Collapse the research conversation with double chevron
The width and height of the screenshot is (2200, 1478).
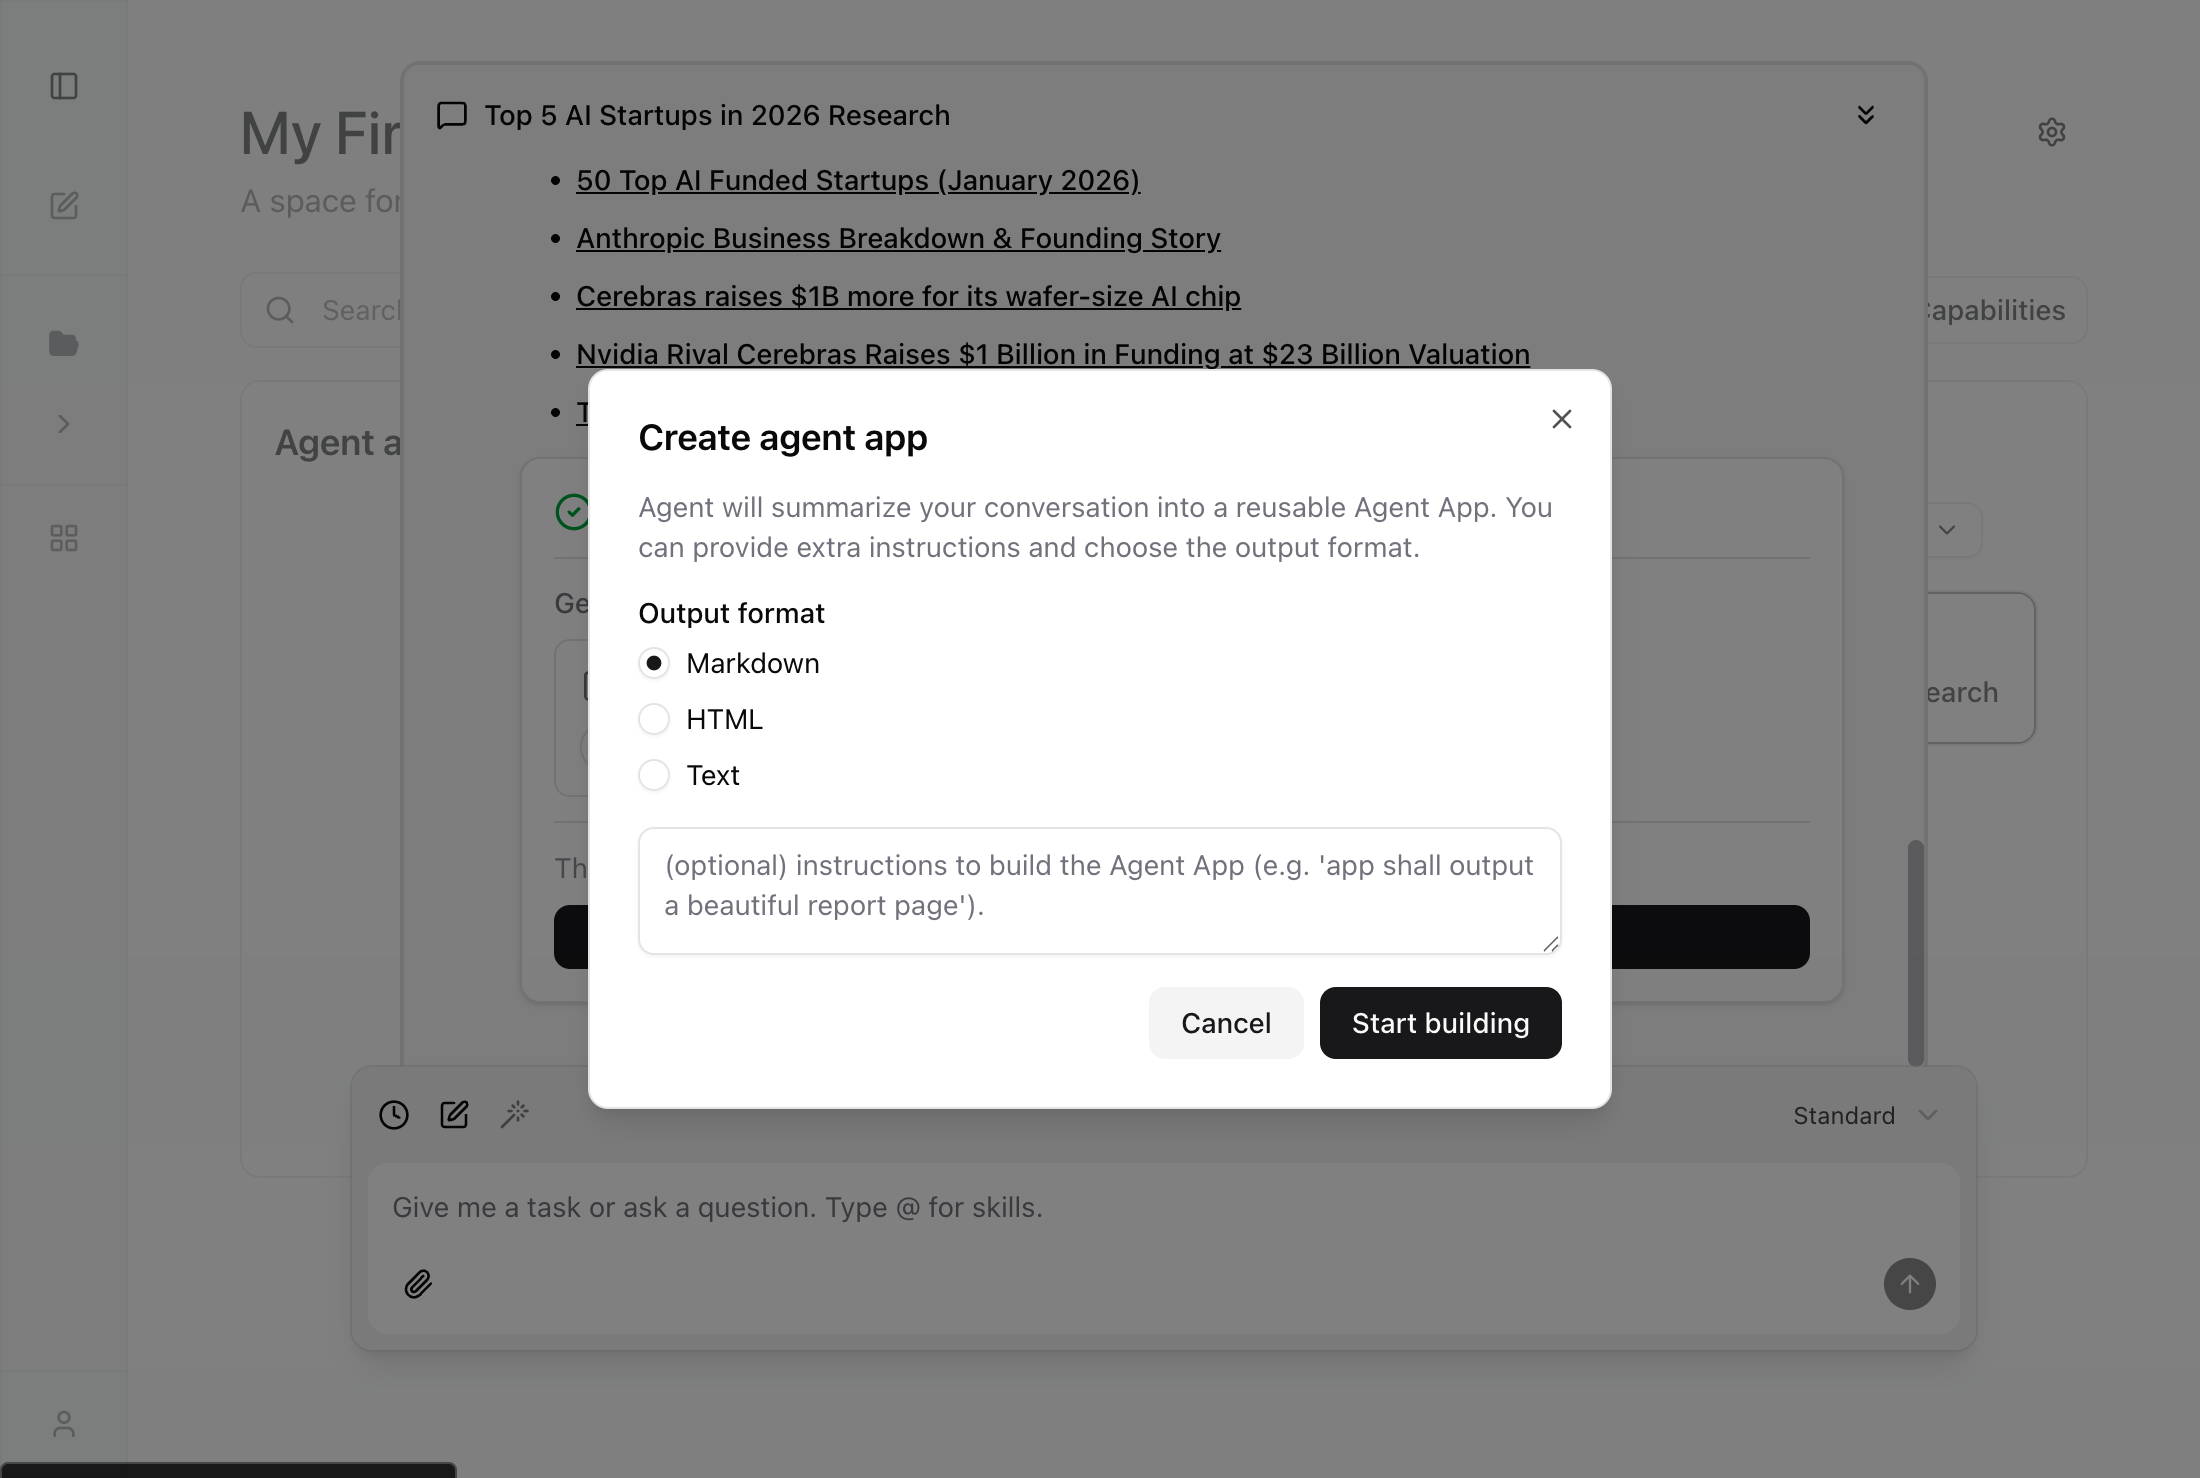[1865, 114]
